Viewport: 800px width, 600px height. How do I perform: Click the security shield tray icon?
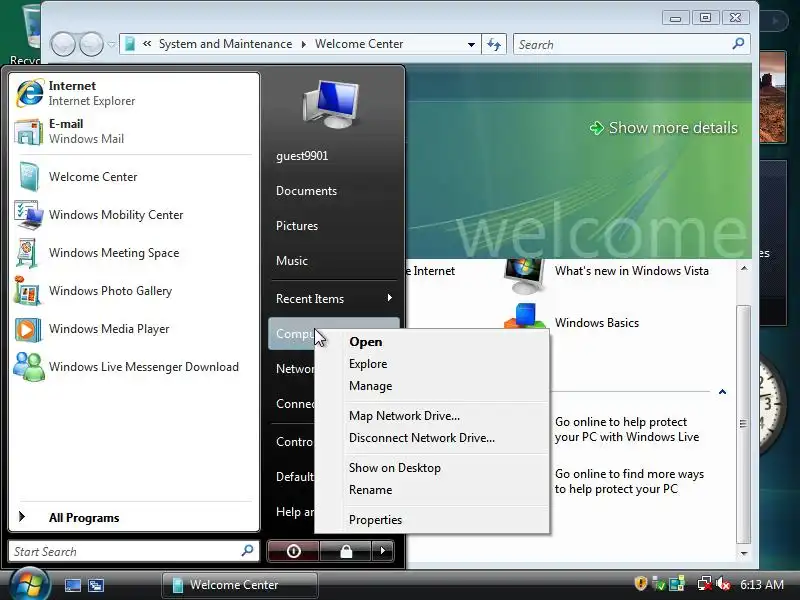coord(640,583)
